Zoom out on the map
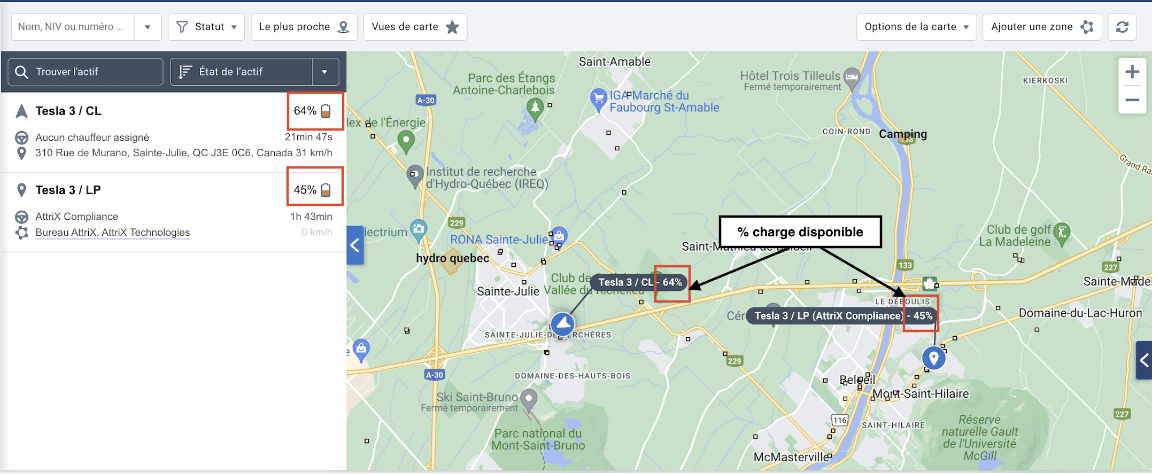 click(x=1132, y=100)
